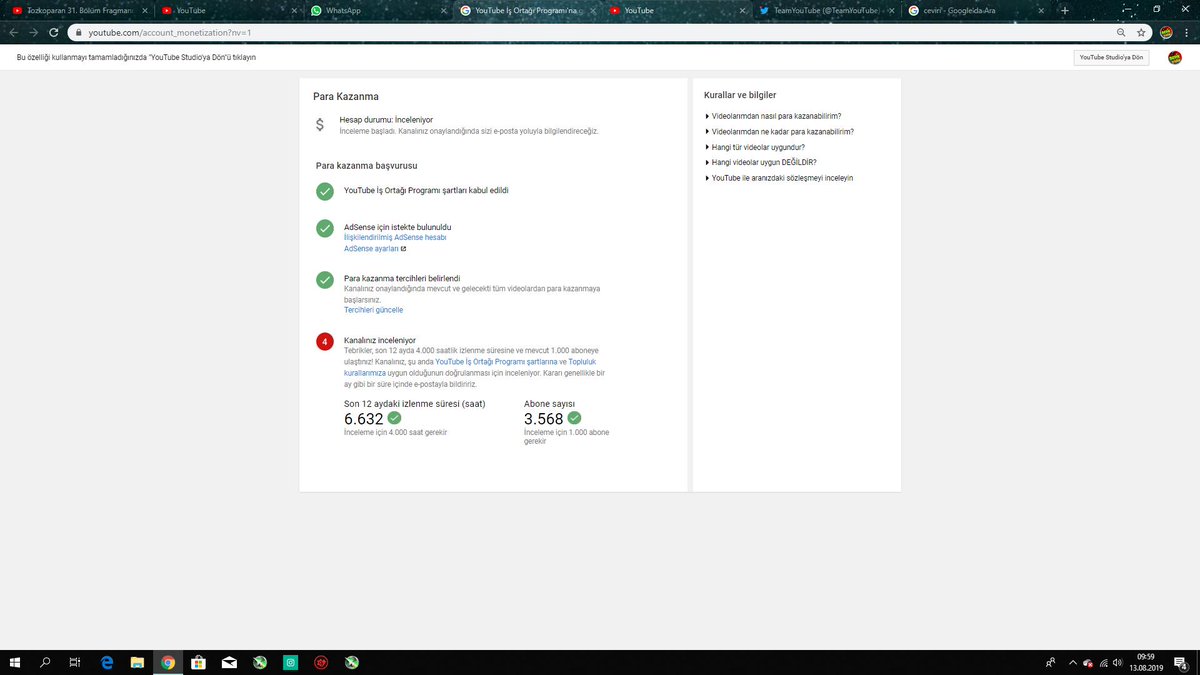Click the 'Para kazanma başvurusu' heading
1200x675 pixels.
(366, 165)
